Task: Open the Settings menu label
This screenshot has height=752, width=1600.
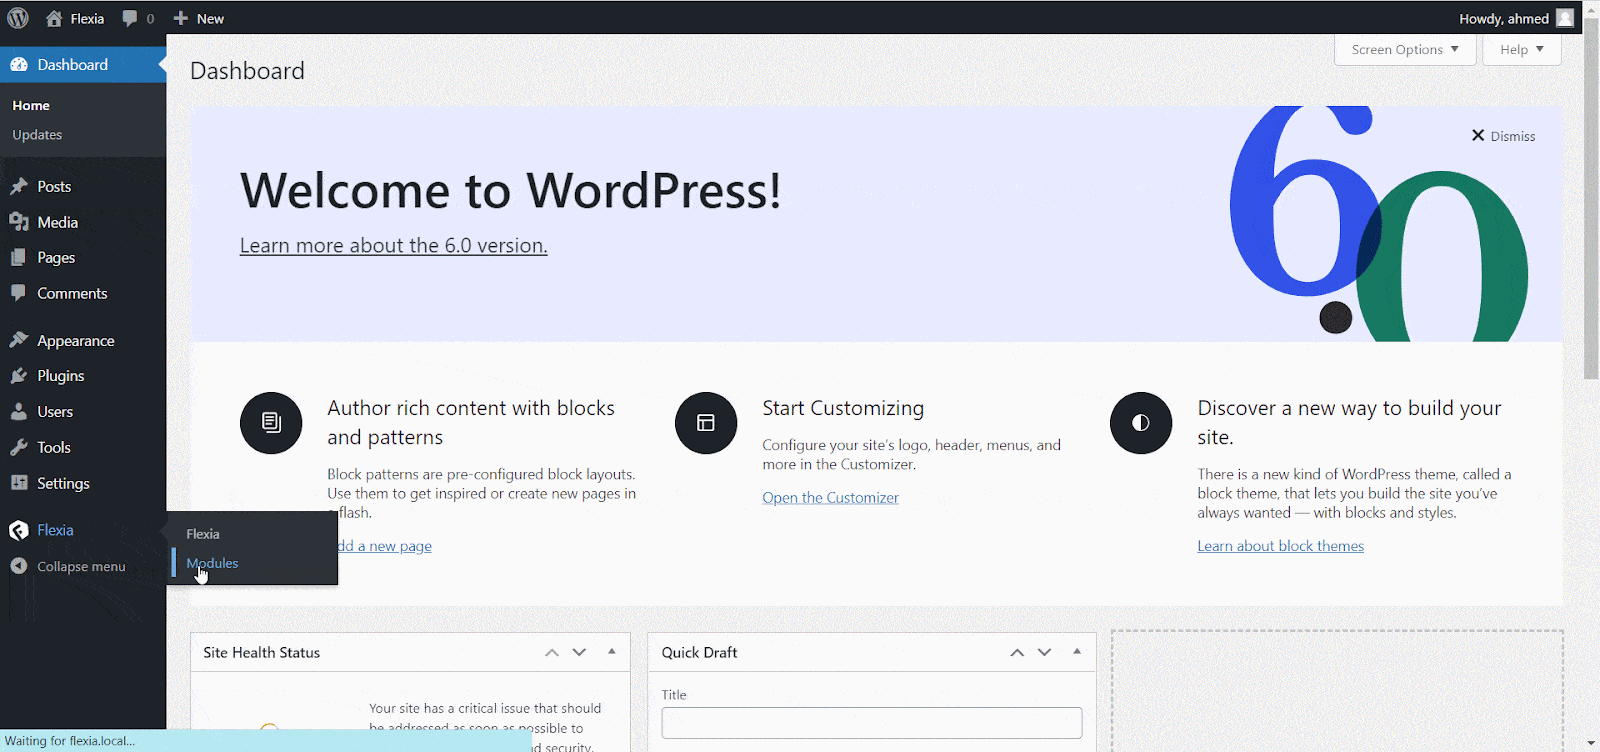Action: (x=63, y=483)
